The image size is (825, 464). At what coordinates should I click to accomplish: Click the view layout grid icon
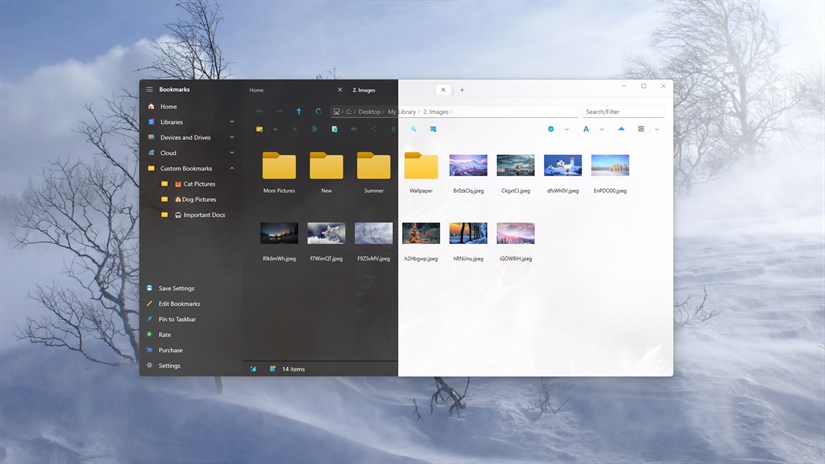(641, 129)
